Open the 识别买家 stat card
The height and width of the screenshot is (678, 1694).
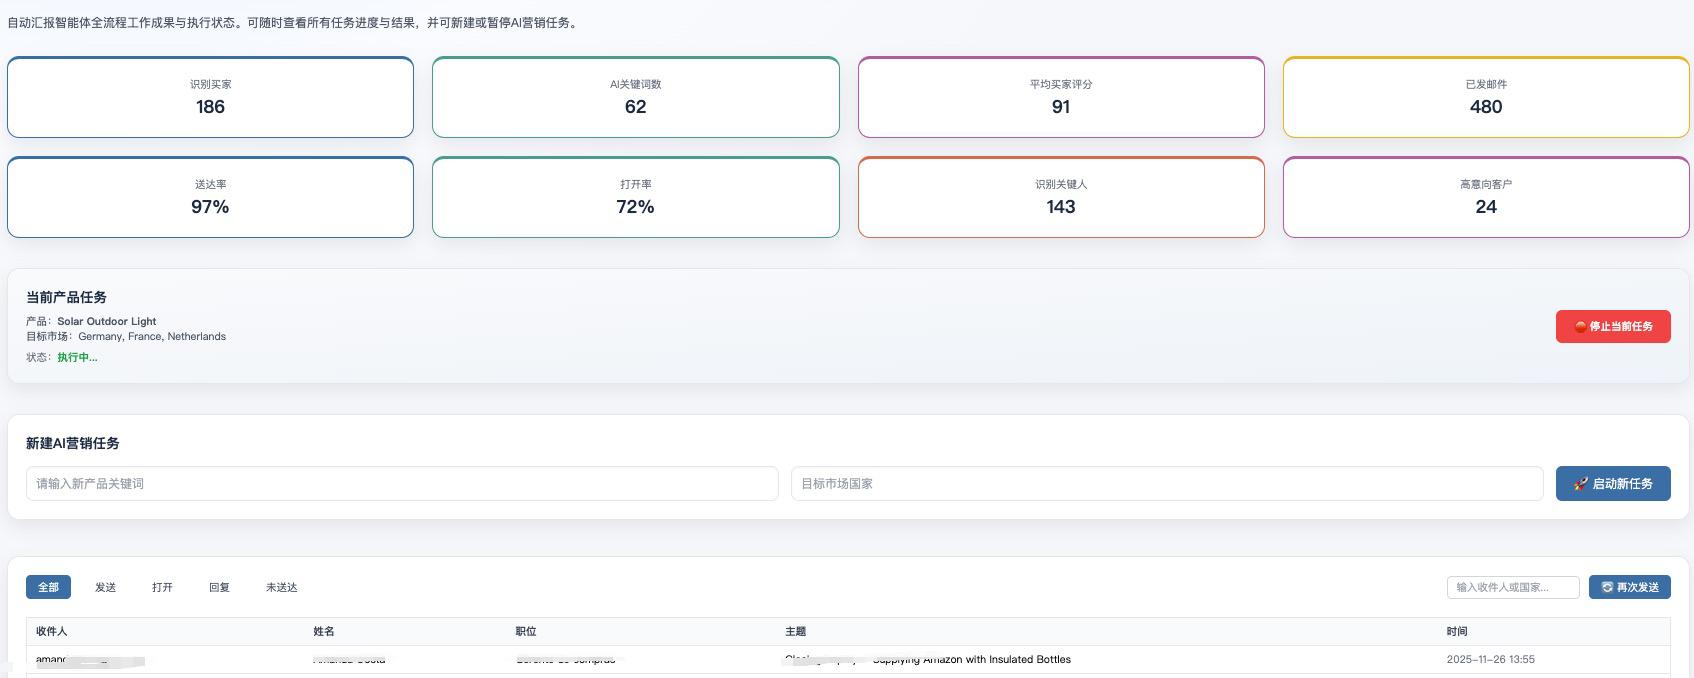[210, 97]
